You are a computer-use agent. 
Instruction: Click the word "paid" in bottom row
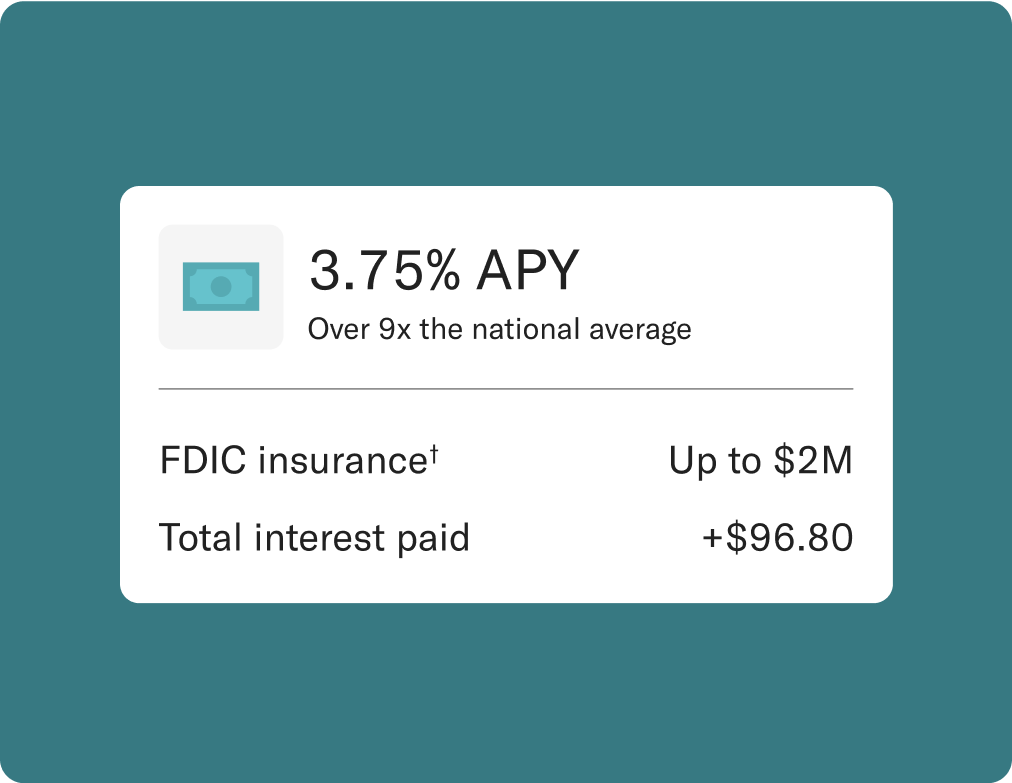pyautogui.click(x=433, y=538)
